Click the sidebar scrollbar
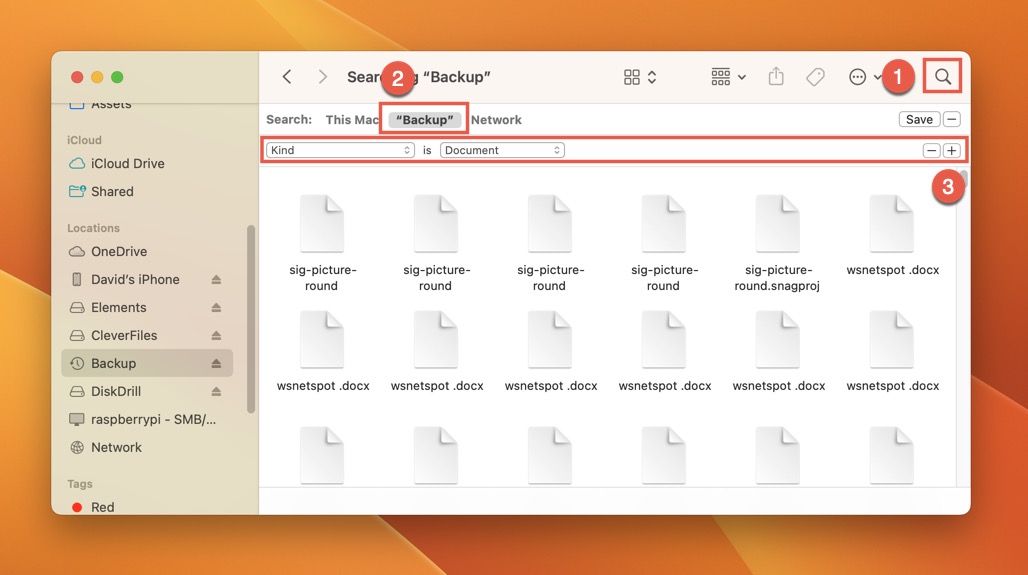The height and width of the screenshot is (575, 1028). pos(250,319)
